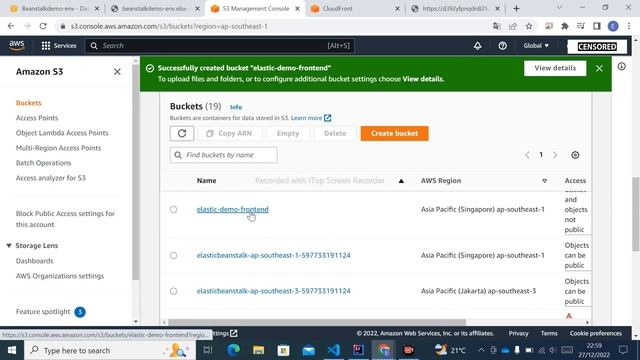Select radio for elastic-demo-frontend bucket

[173, 209]
